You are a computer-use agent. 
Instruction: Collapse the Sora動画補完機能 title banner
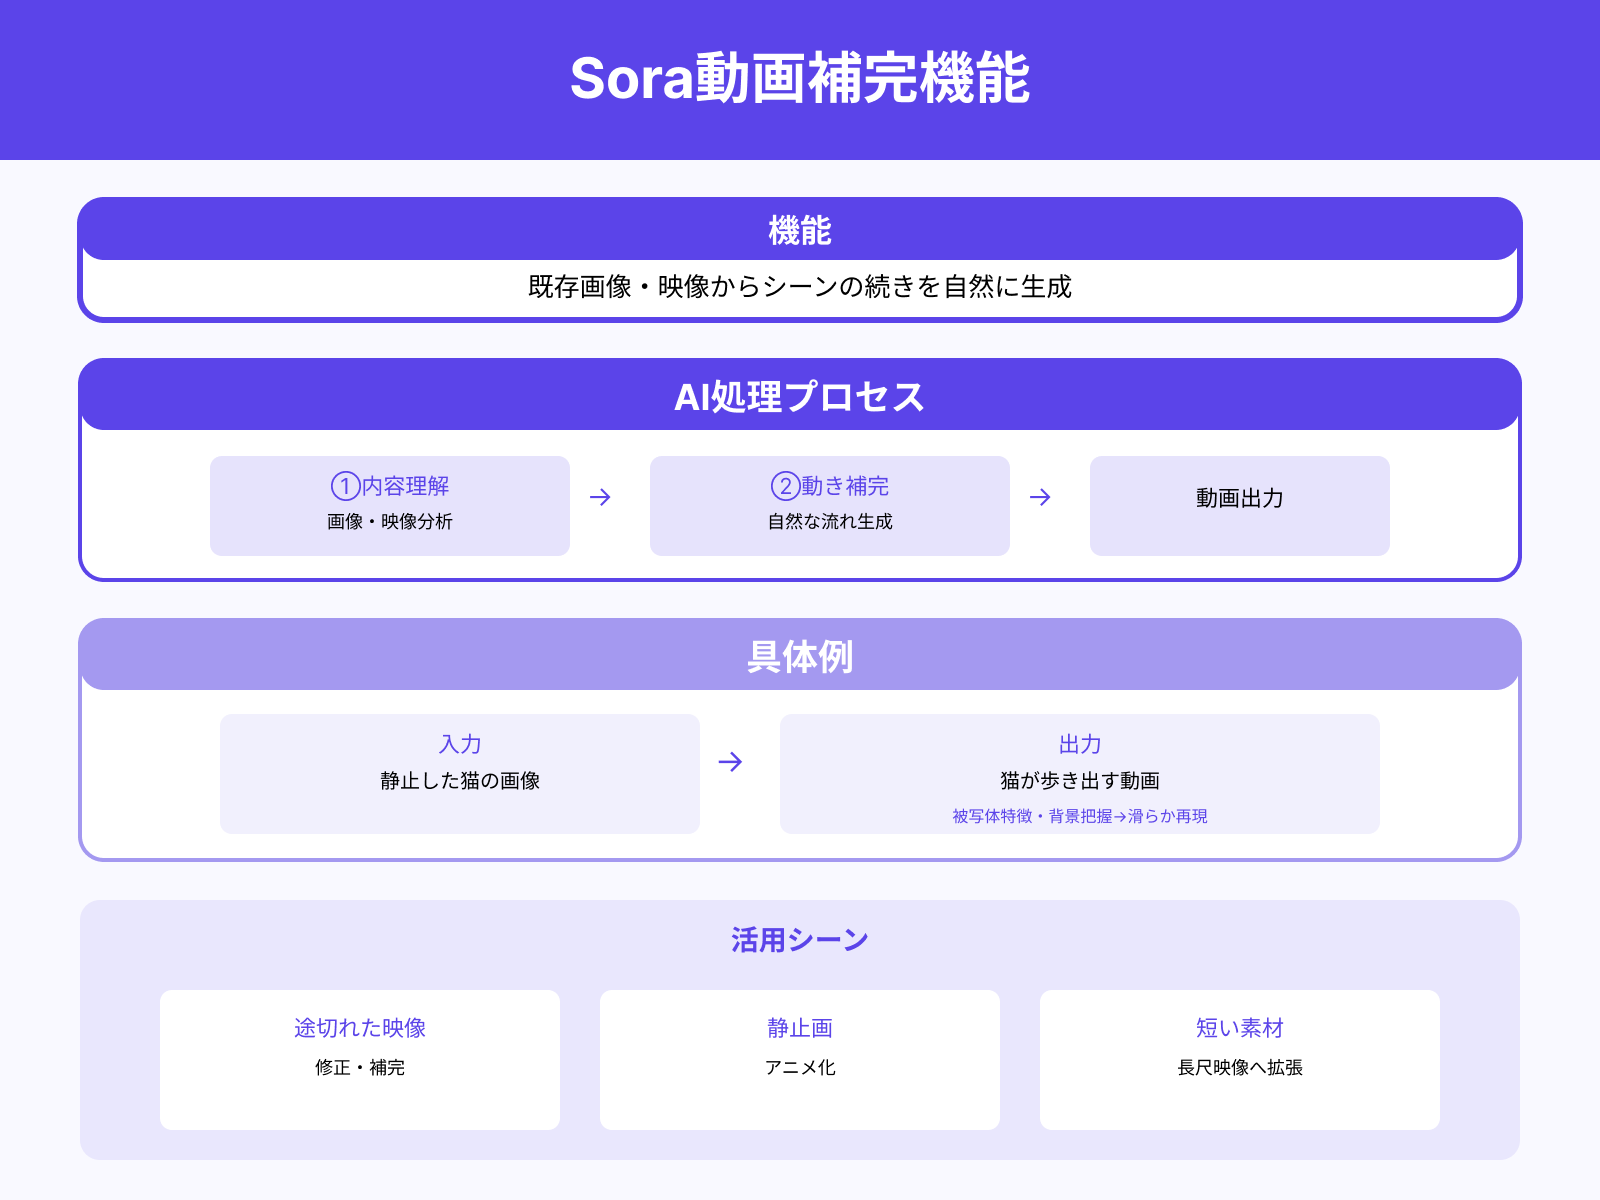tap(799, 78)
